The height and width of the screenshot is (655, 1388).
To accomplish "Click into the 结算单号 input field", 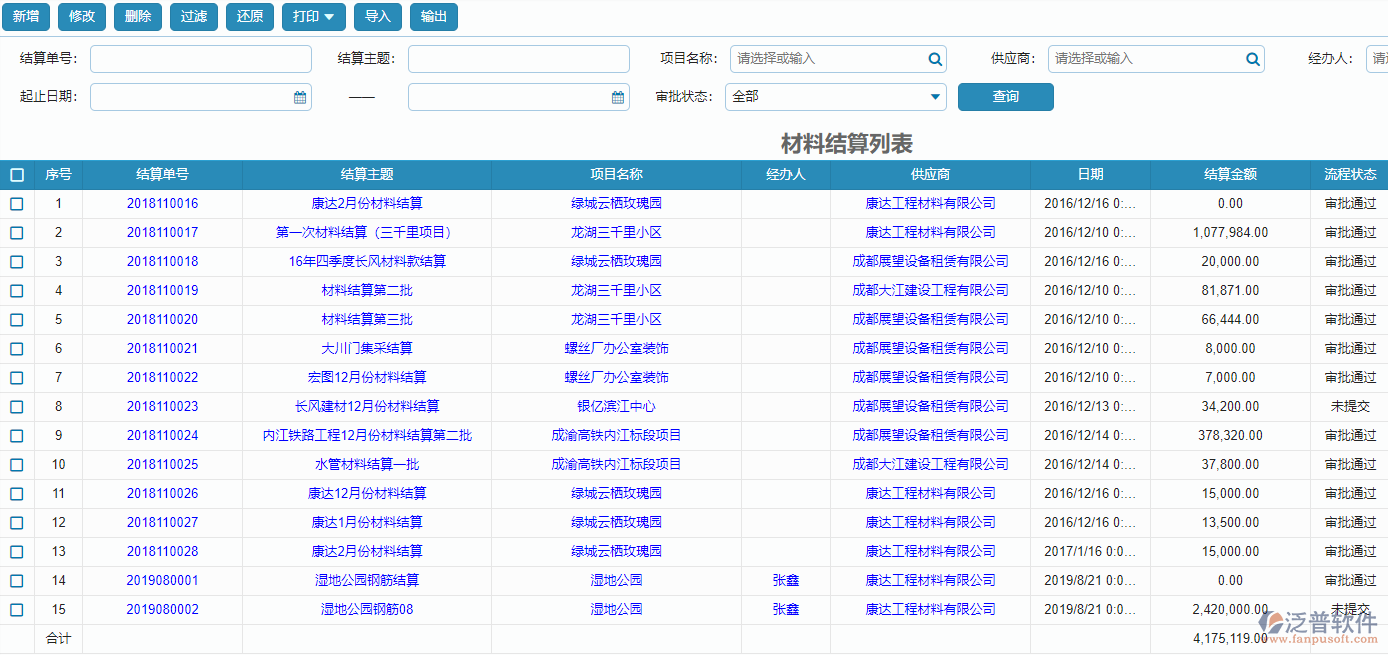I will click(200, 59).
